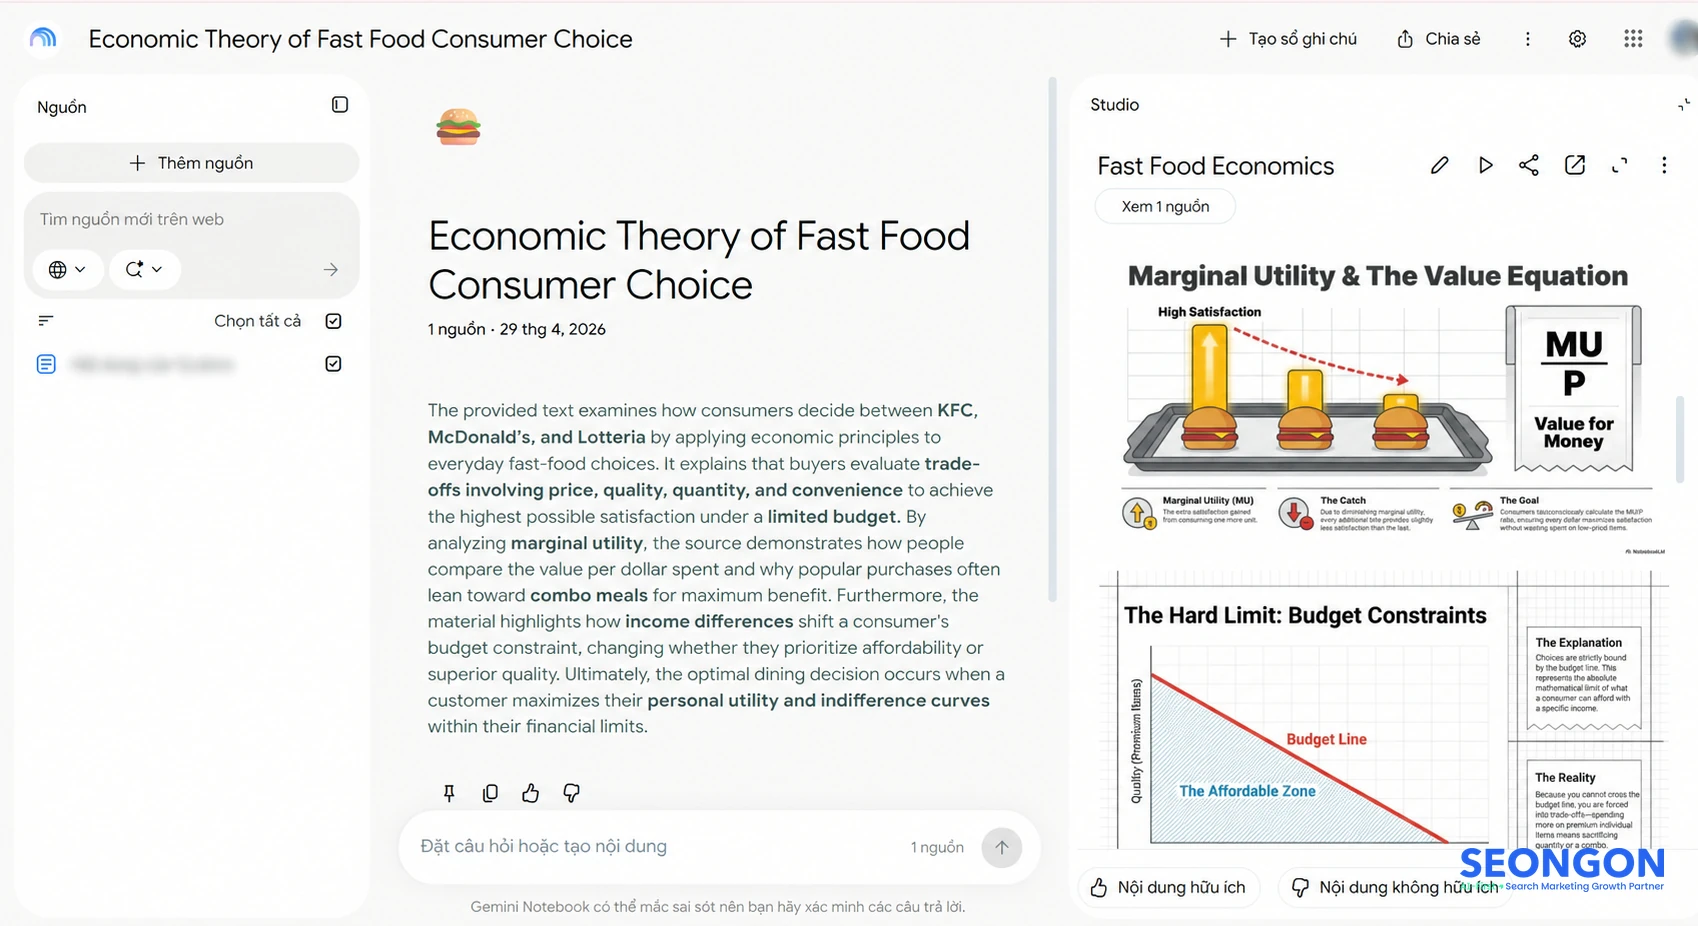Open the settings gear icon

tap(1577, 39)
